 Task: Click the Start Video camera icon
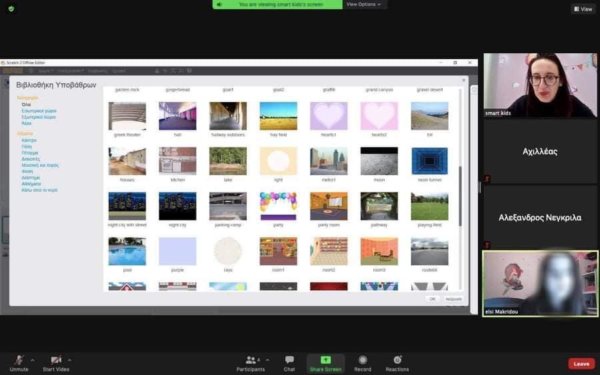tap(56, 360)
